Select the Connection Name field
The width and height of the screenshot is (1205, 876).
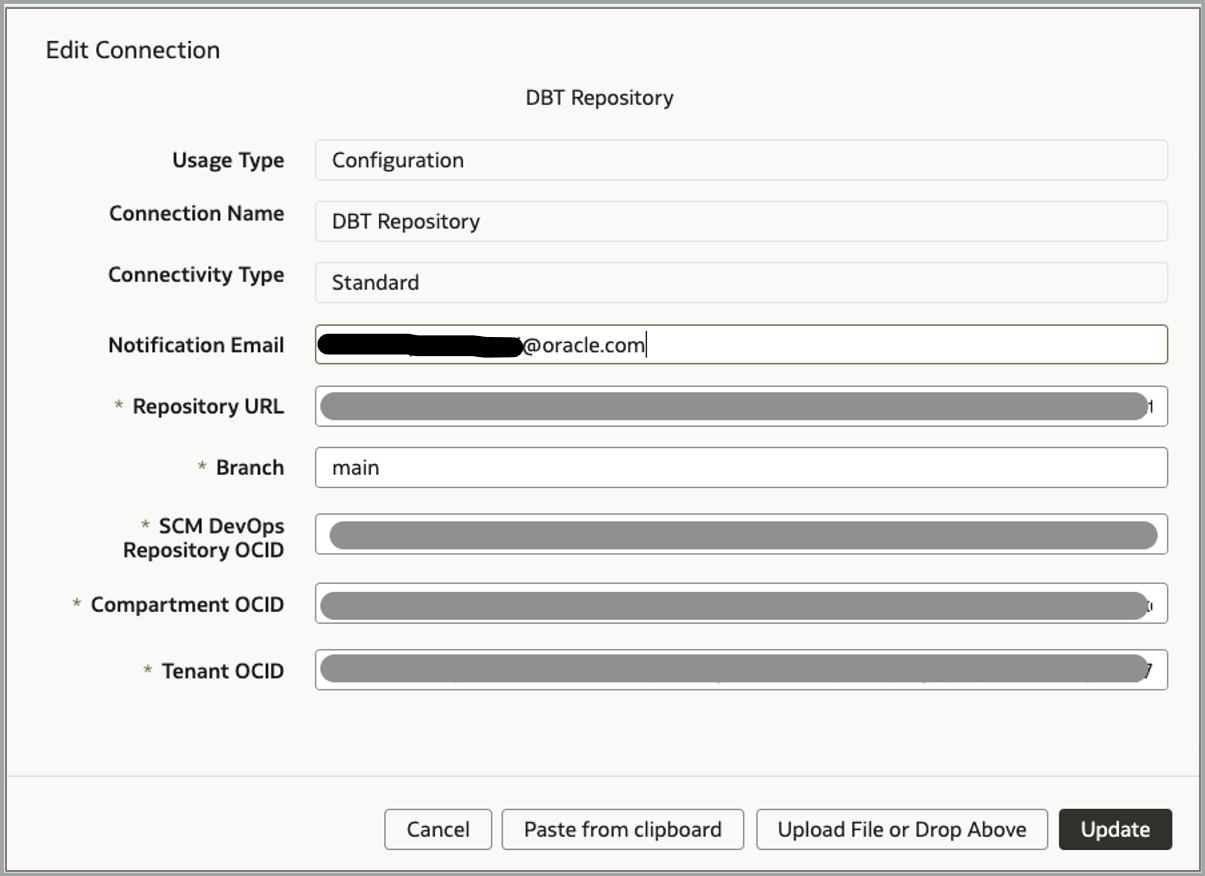(740, 221)
